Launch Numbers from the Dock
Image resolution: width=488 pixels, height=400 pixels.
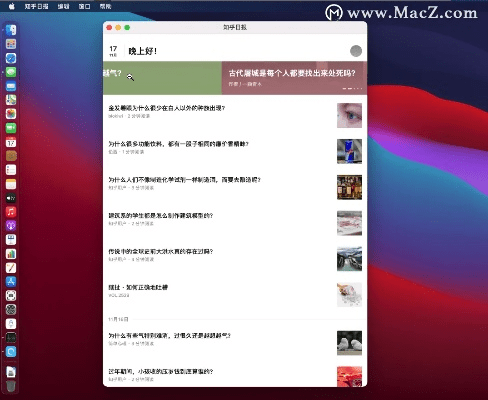pyautogui.click(x=11, y=254)
